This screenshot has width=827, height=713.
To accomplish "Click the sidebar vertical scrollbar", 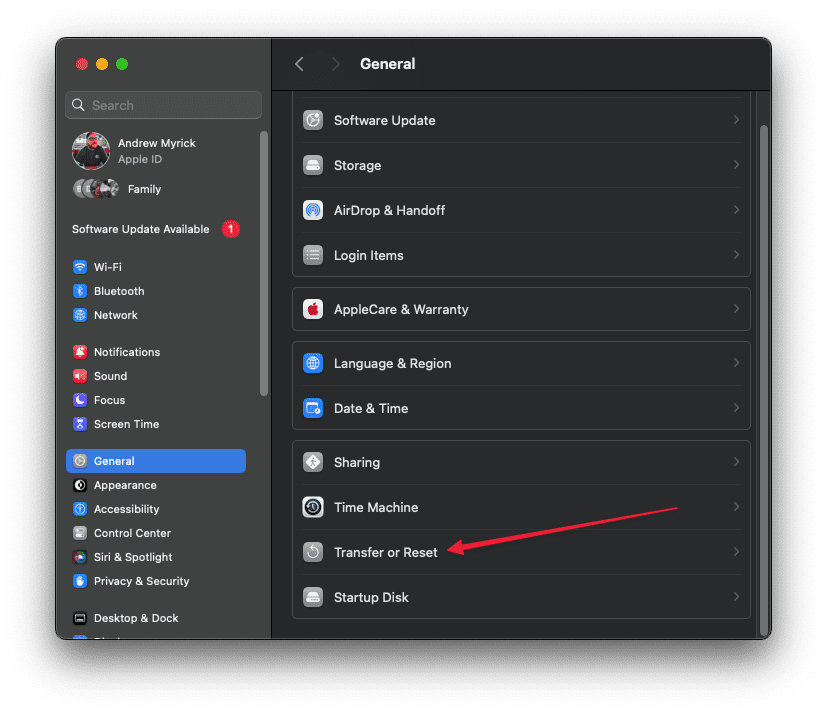I will (x=264, y=263).
